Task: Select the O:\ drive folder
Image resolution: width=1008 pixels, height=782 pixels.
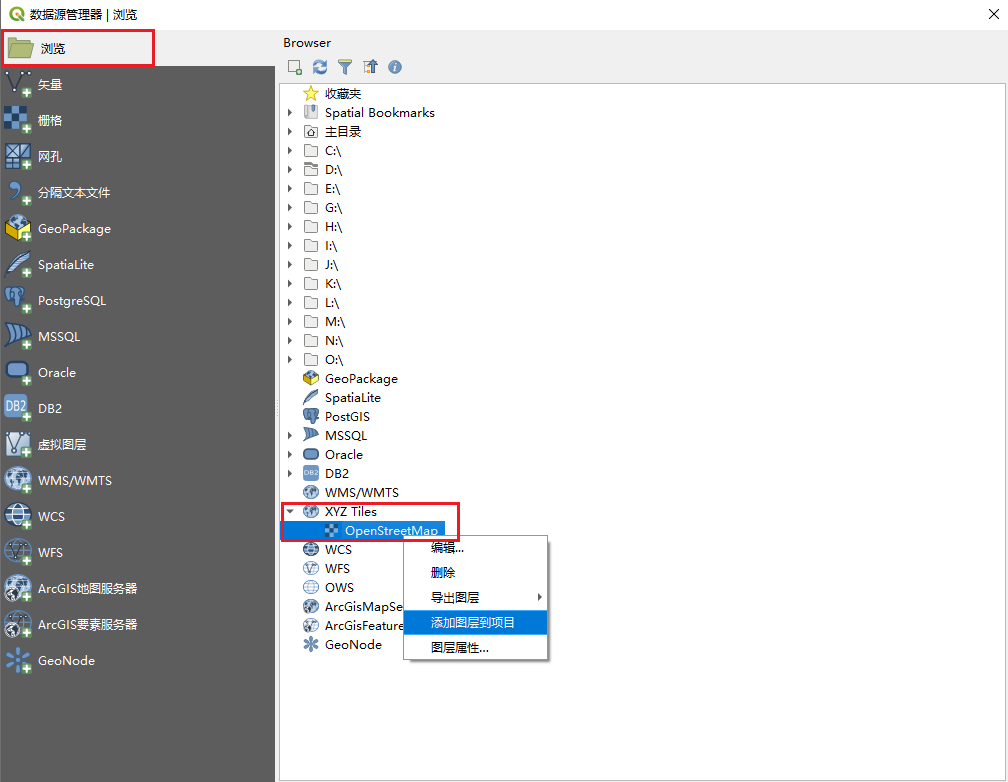Action: point(334,359)
